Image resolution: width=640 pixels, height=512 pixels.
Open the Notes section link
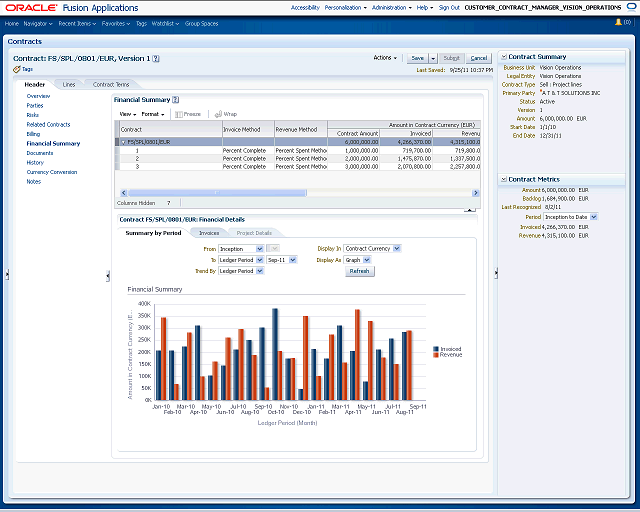(x=33, y=182)
